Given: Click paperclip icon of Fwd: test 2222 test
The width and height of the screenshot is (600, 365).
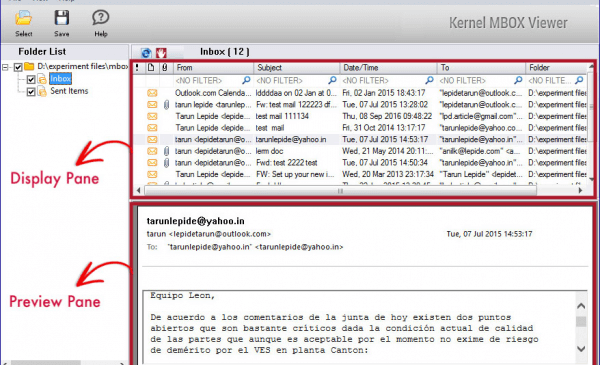Looking at the screenshot, I should pos(166,163).
